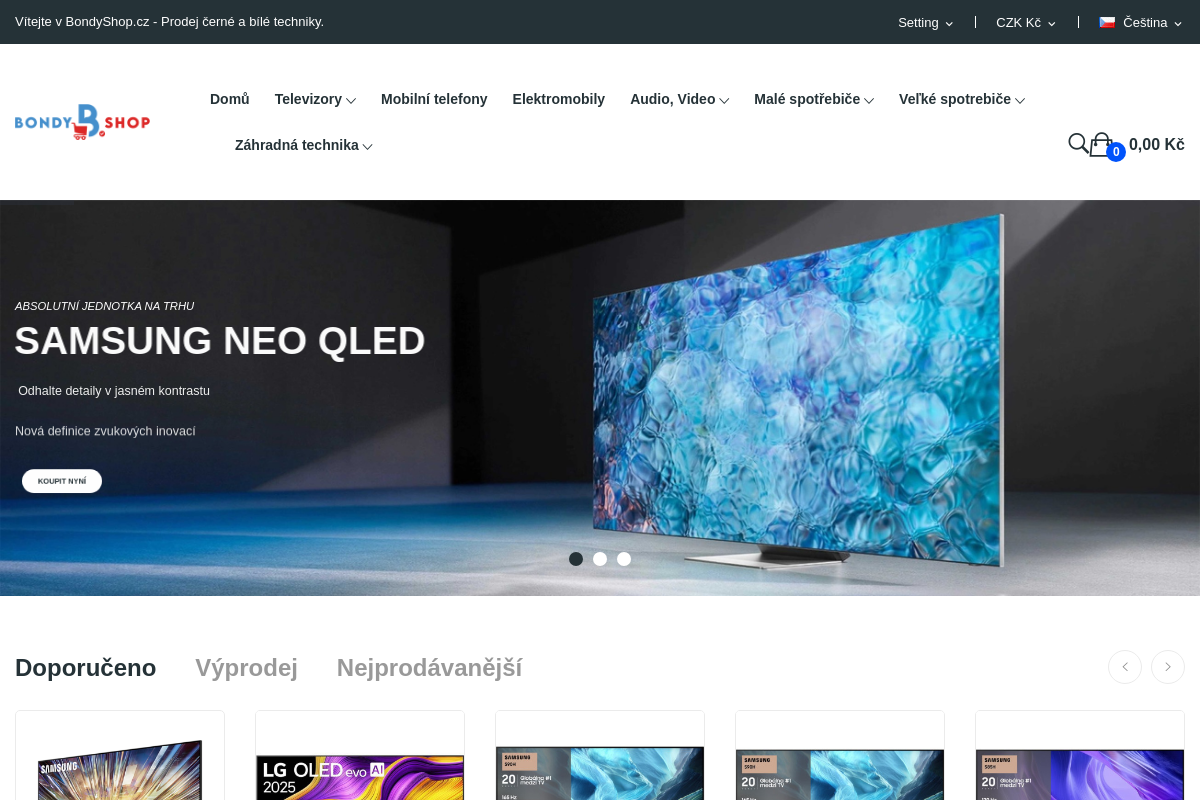Expand the Televizory menu
Image resolution: width=1200 pixels, height=800 pixels.
[315, 99]
